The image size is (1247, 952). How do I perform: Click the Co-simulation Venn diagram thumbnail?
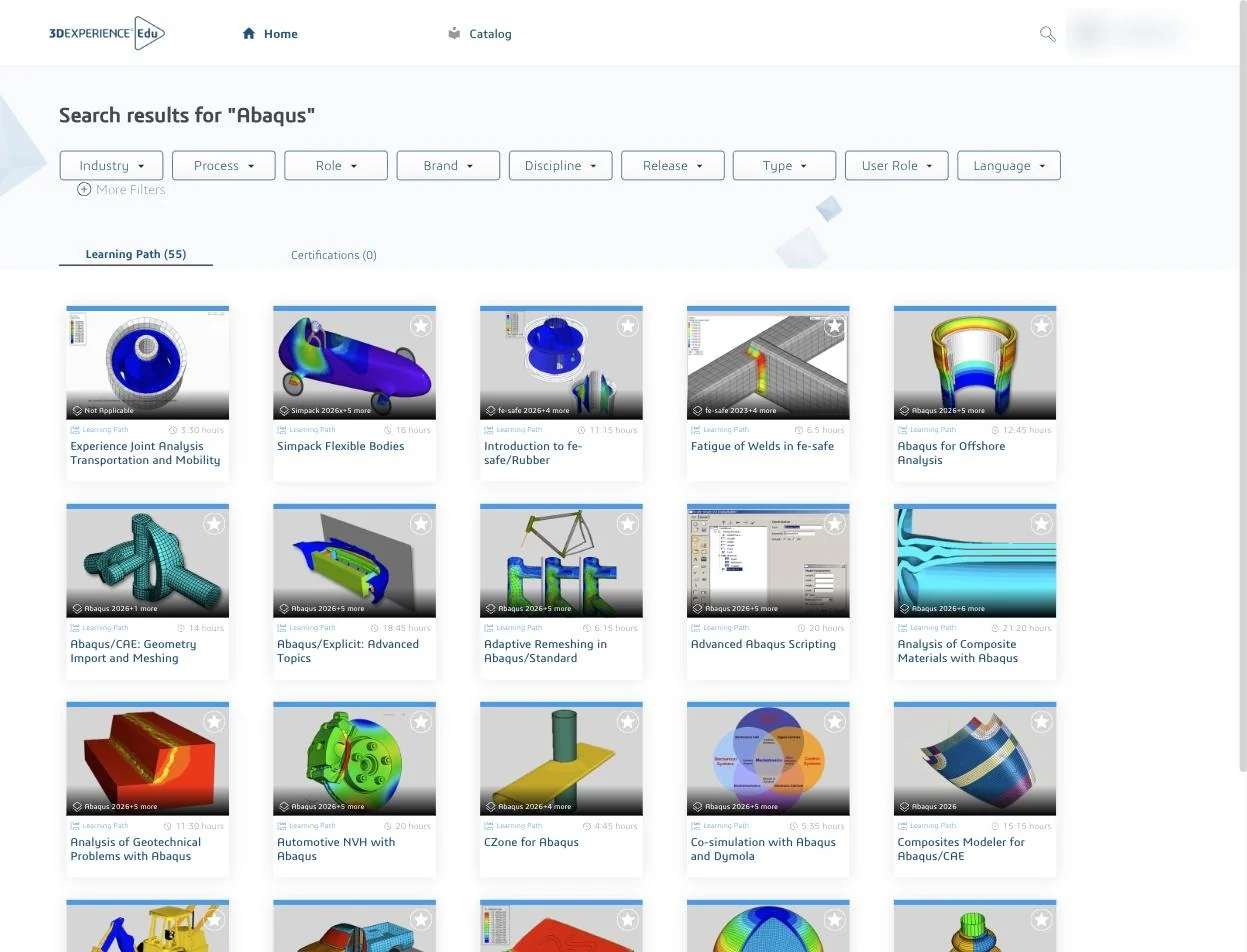coord(768,760)
